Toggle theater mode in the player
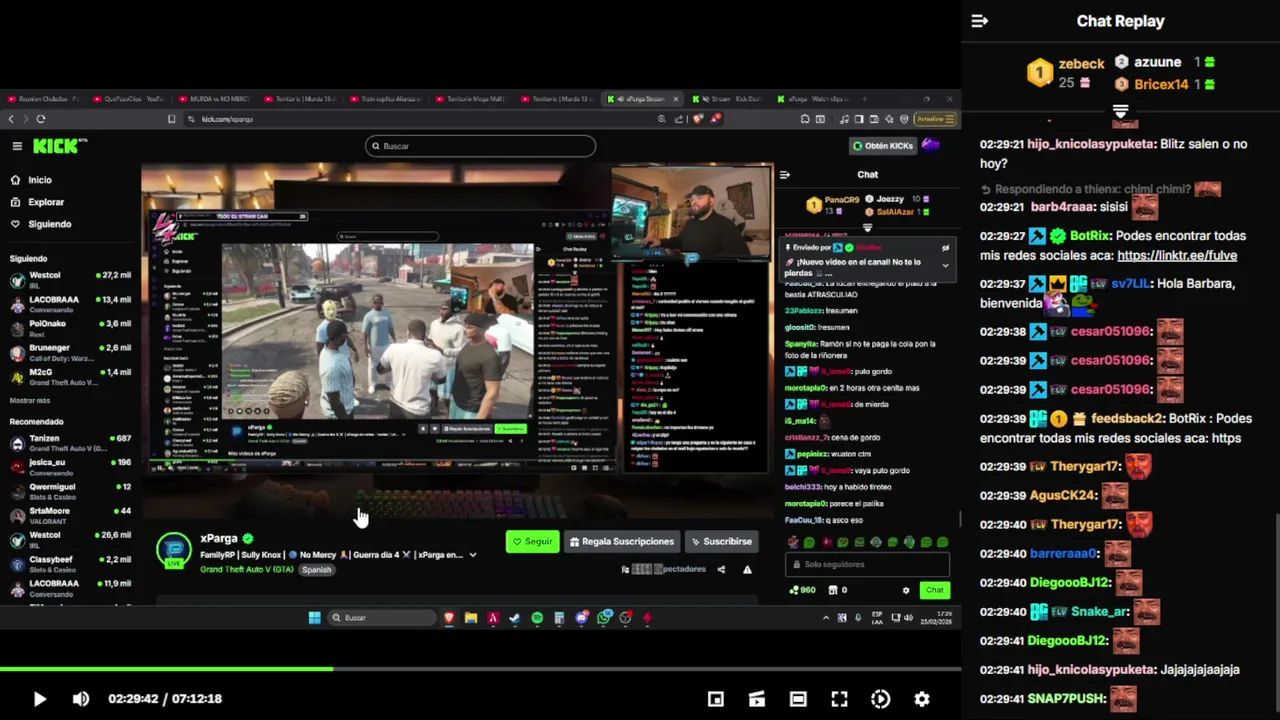 (x=798, y=699)
